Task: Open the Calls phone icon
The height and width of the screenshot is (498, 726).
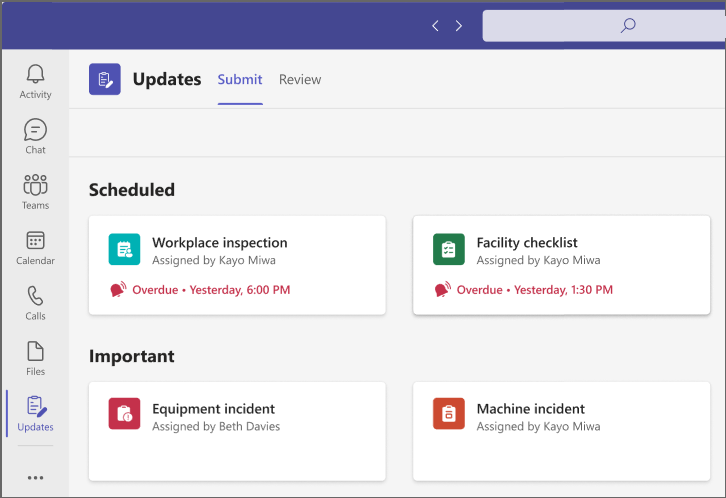Action: tap(35, 296)
